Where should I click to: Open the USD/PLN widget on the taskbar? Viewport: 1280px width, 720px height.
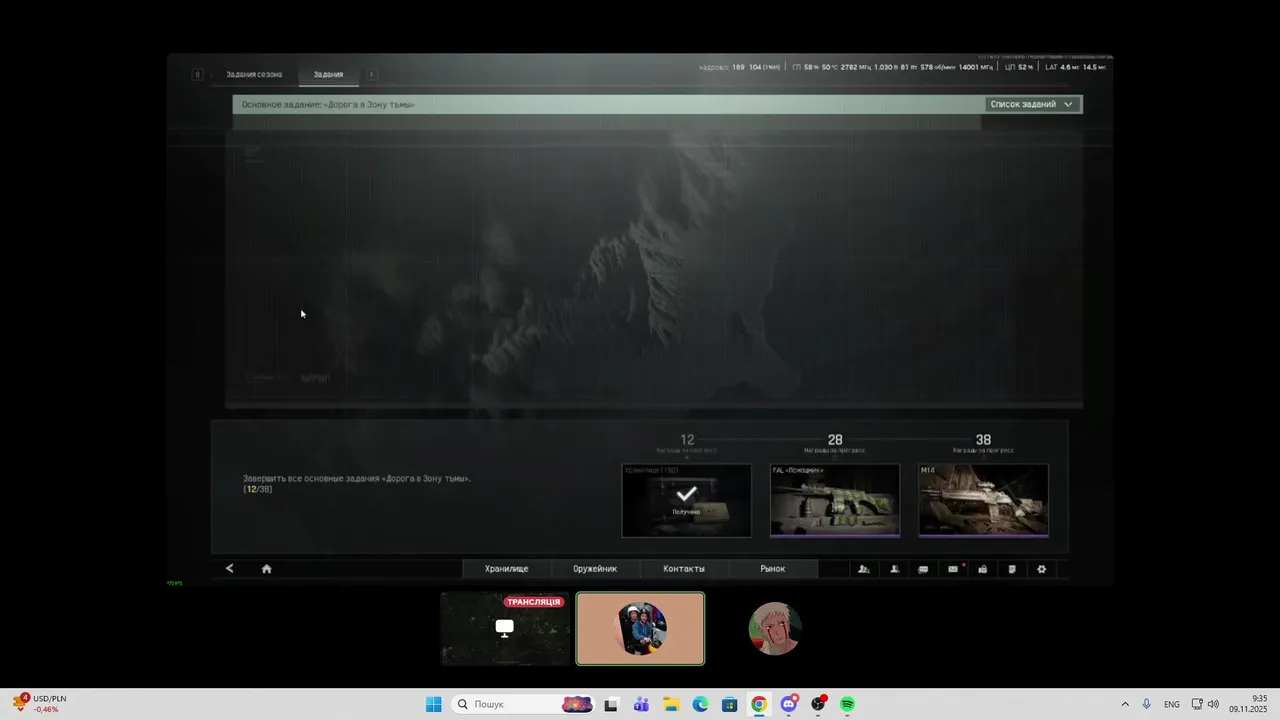(38, 704)
